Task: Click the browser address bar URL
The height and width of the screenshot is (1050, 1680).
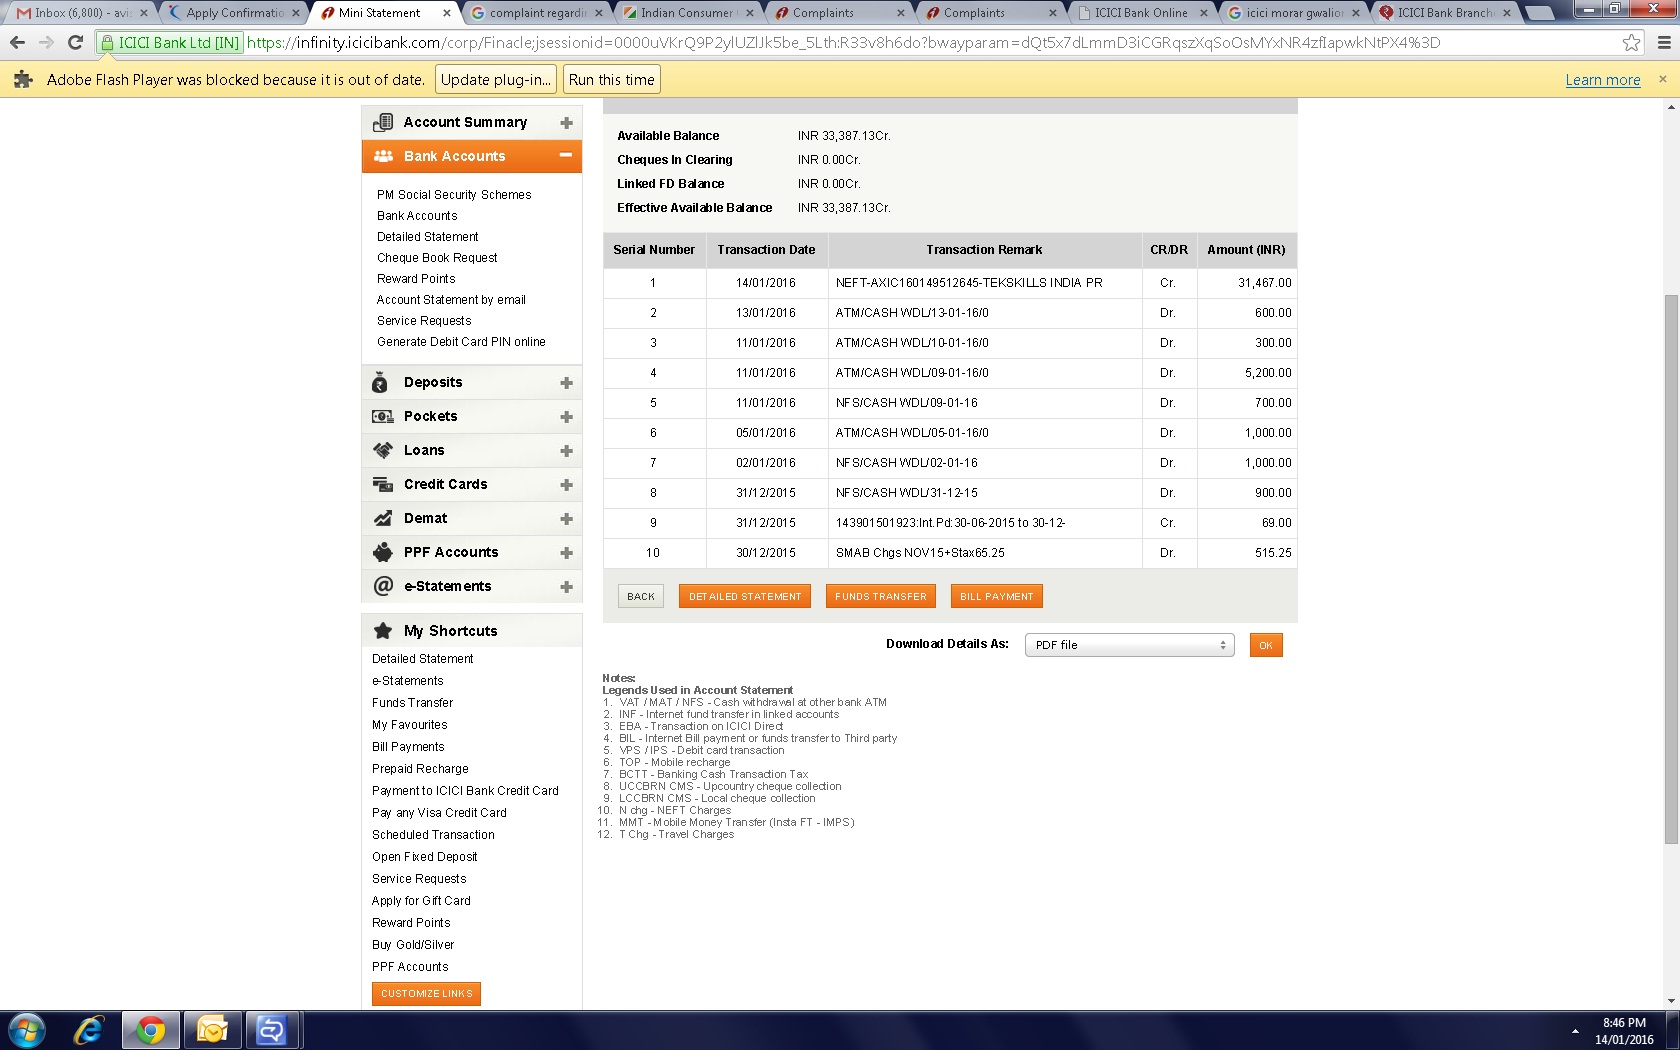Action: coord(840,43)
